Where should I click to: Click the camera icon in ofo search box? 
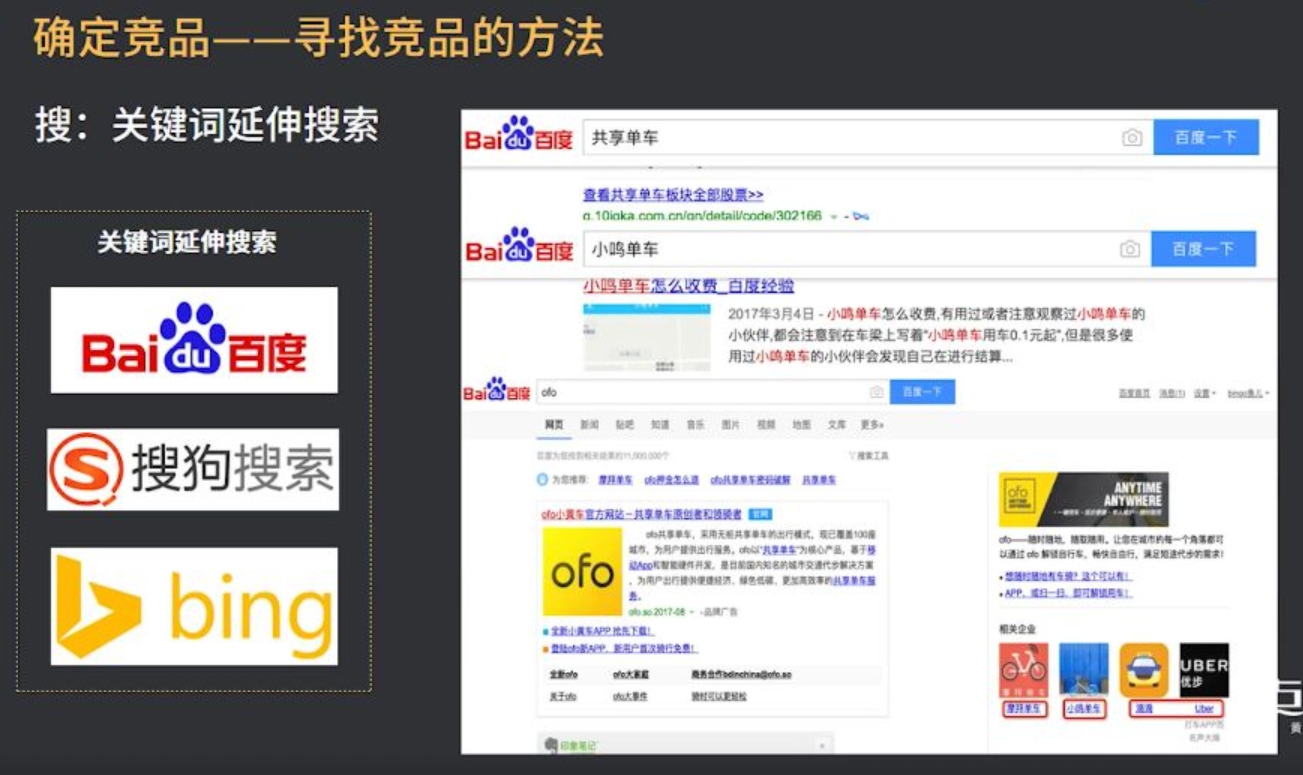click(x=877, y=392)
